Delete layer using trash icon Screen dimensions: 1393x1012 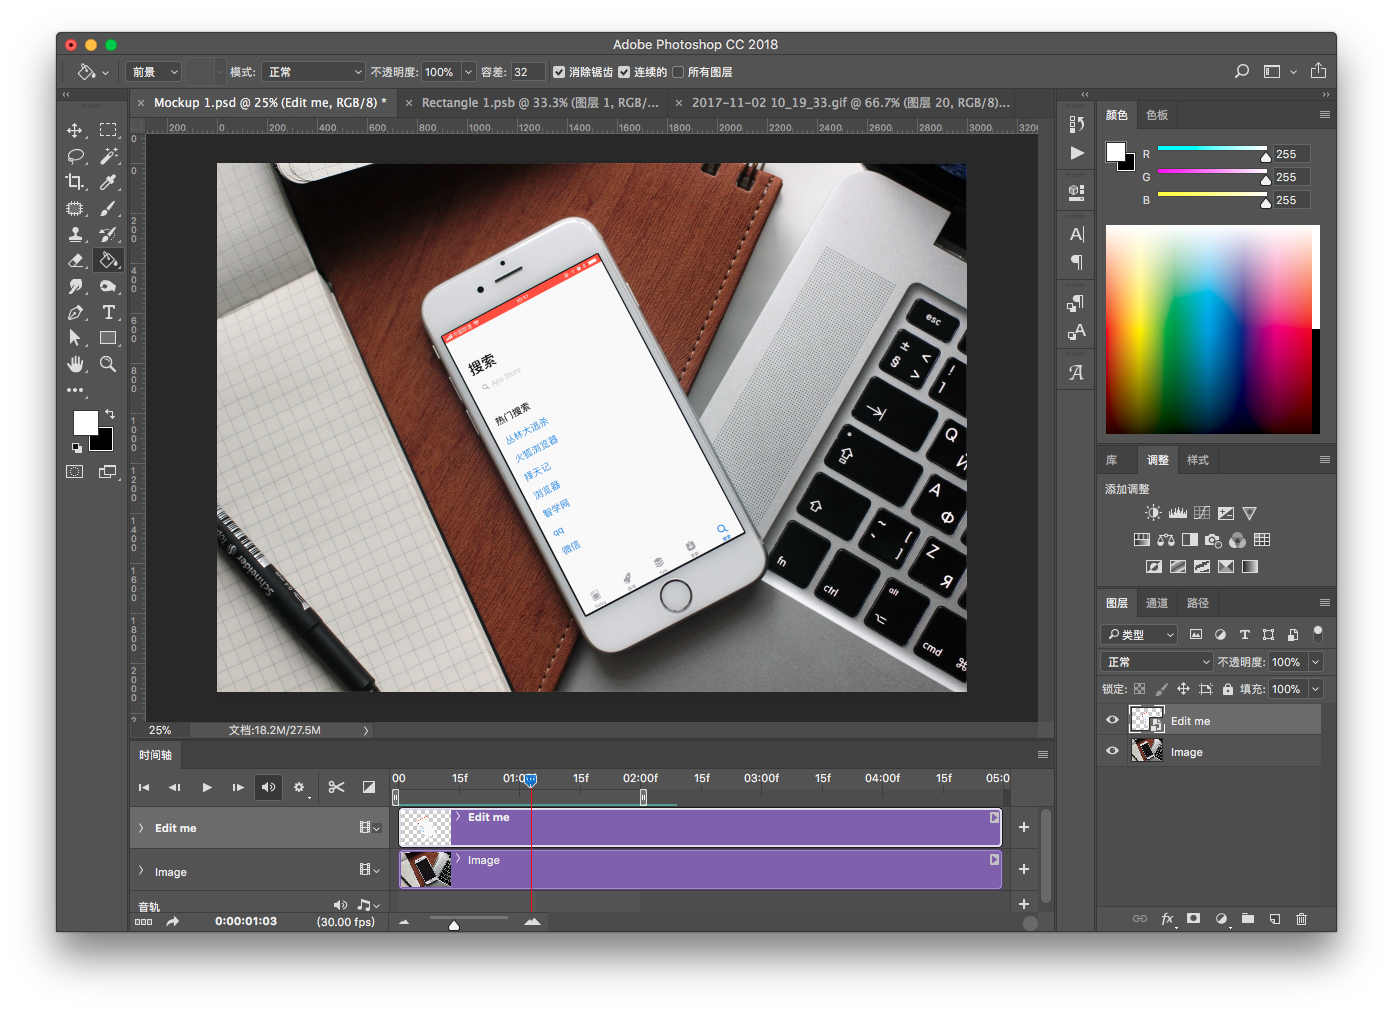click(1301, 919)
